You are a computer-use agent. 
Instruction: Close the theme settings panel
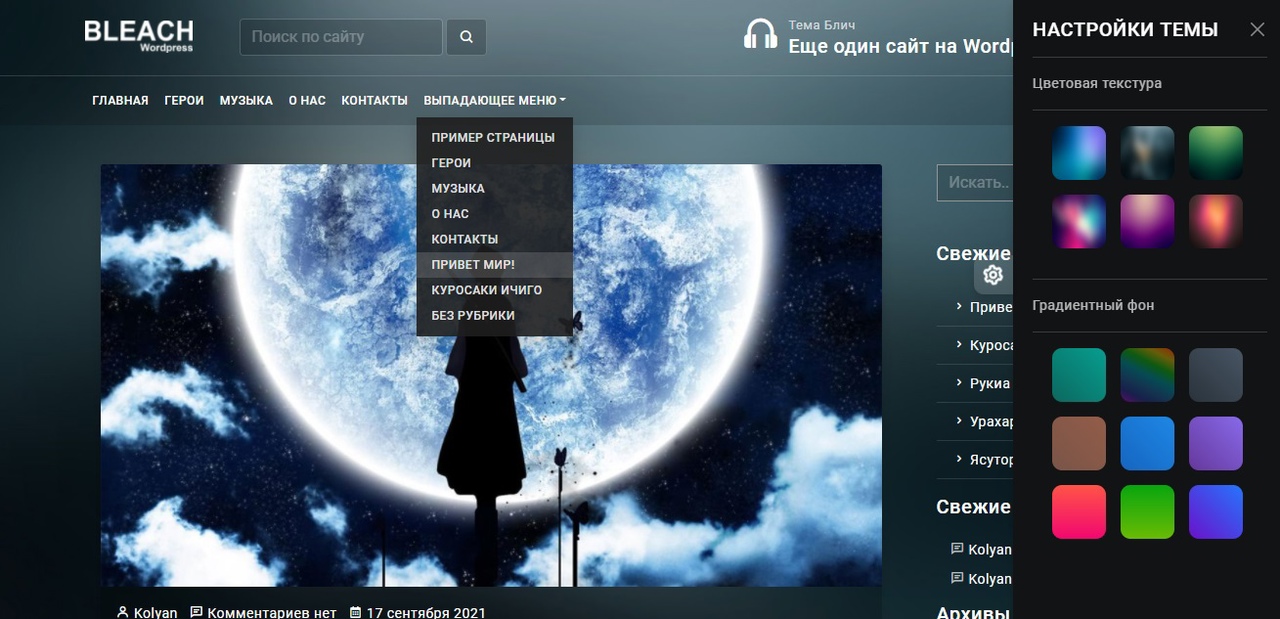tap(1257, 30)
